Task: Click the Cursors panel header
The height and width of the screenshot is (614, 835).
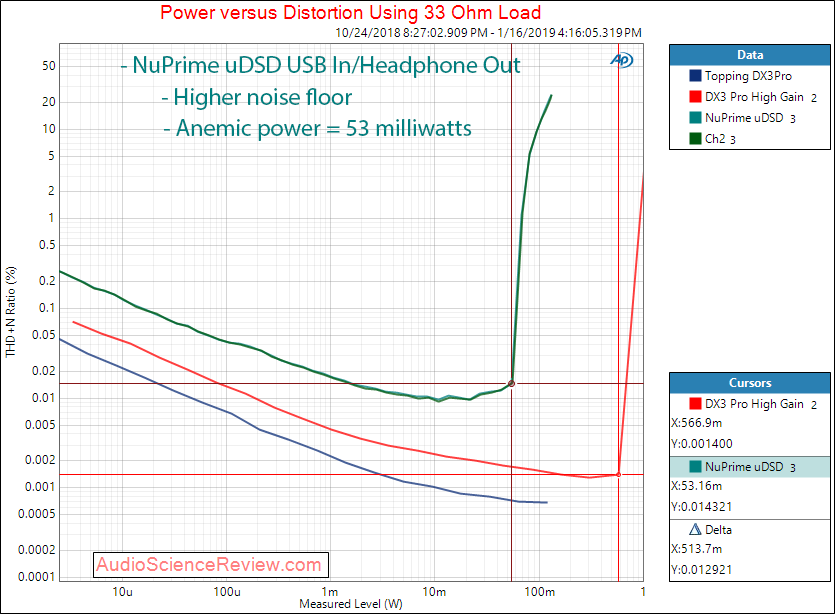Action: pos(750,383)
